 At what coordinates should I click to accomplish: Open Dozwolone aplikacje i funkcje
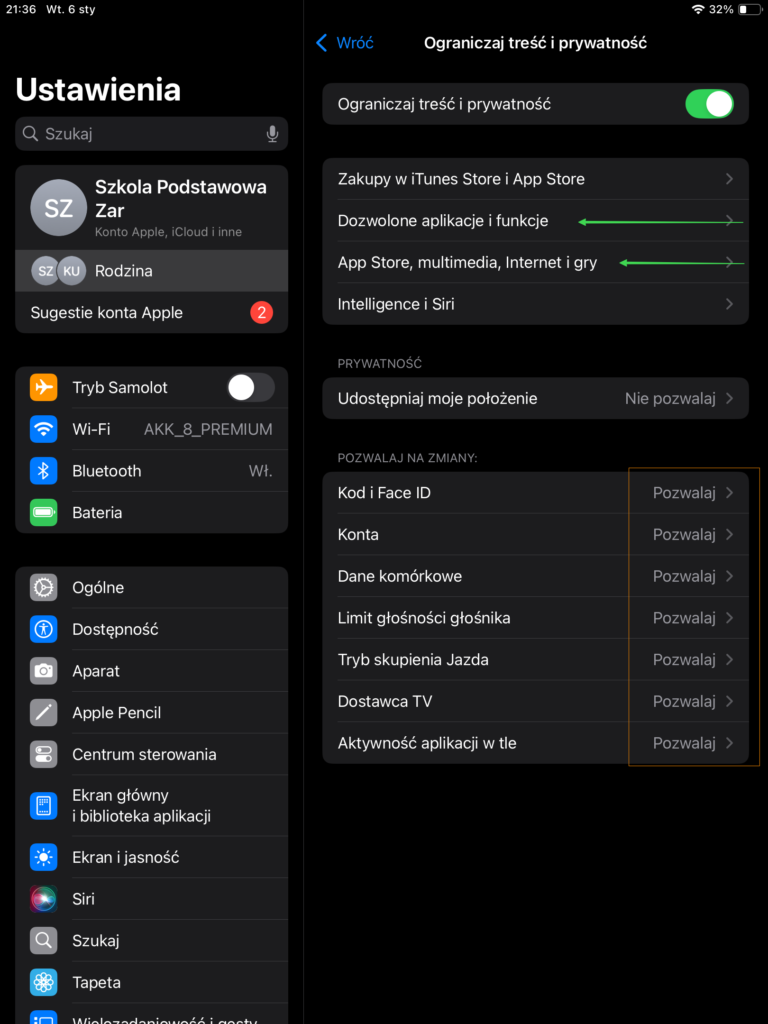(x=535, y=221)
